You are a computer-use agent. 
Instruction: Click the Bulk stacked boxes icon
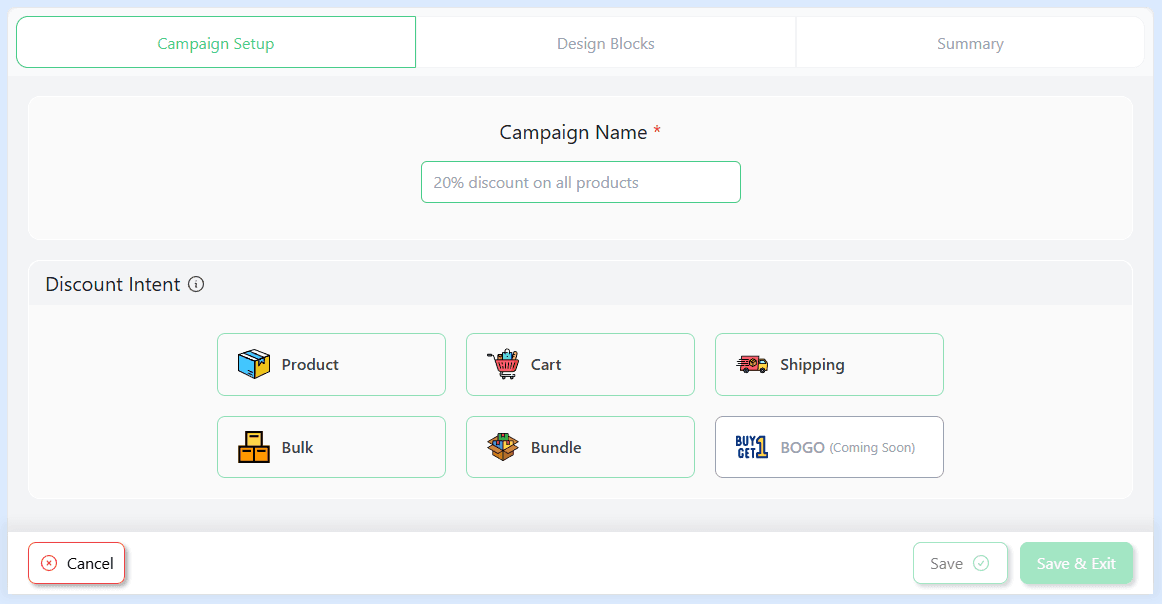coord(254,447)
